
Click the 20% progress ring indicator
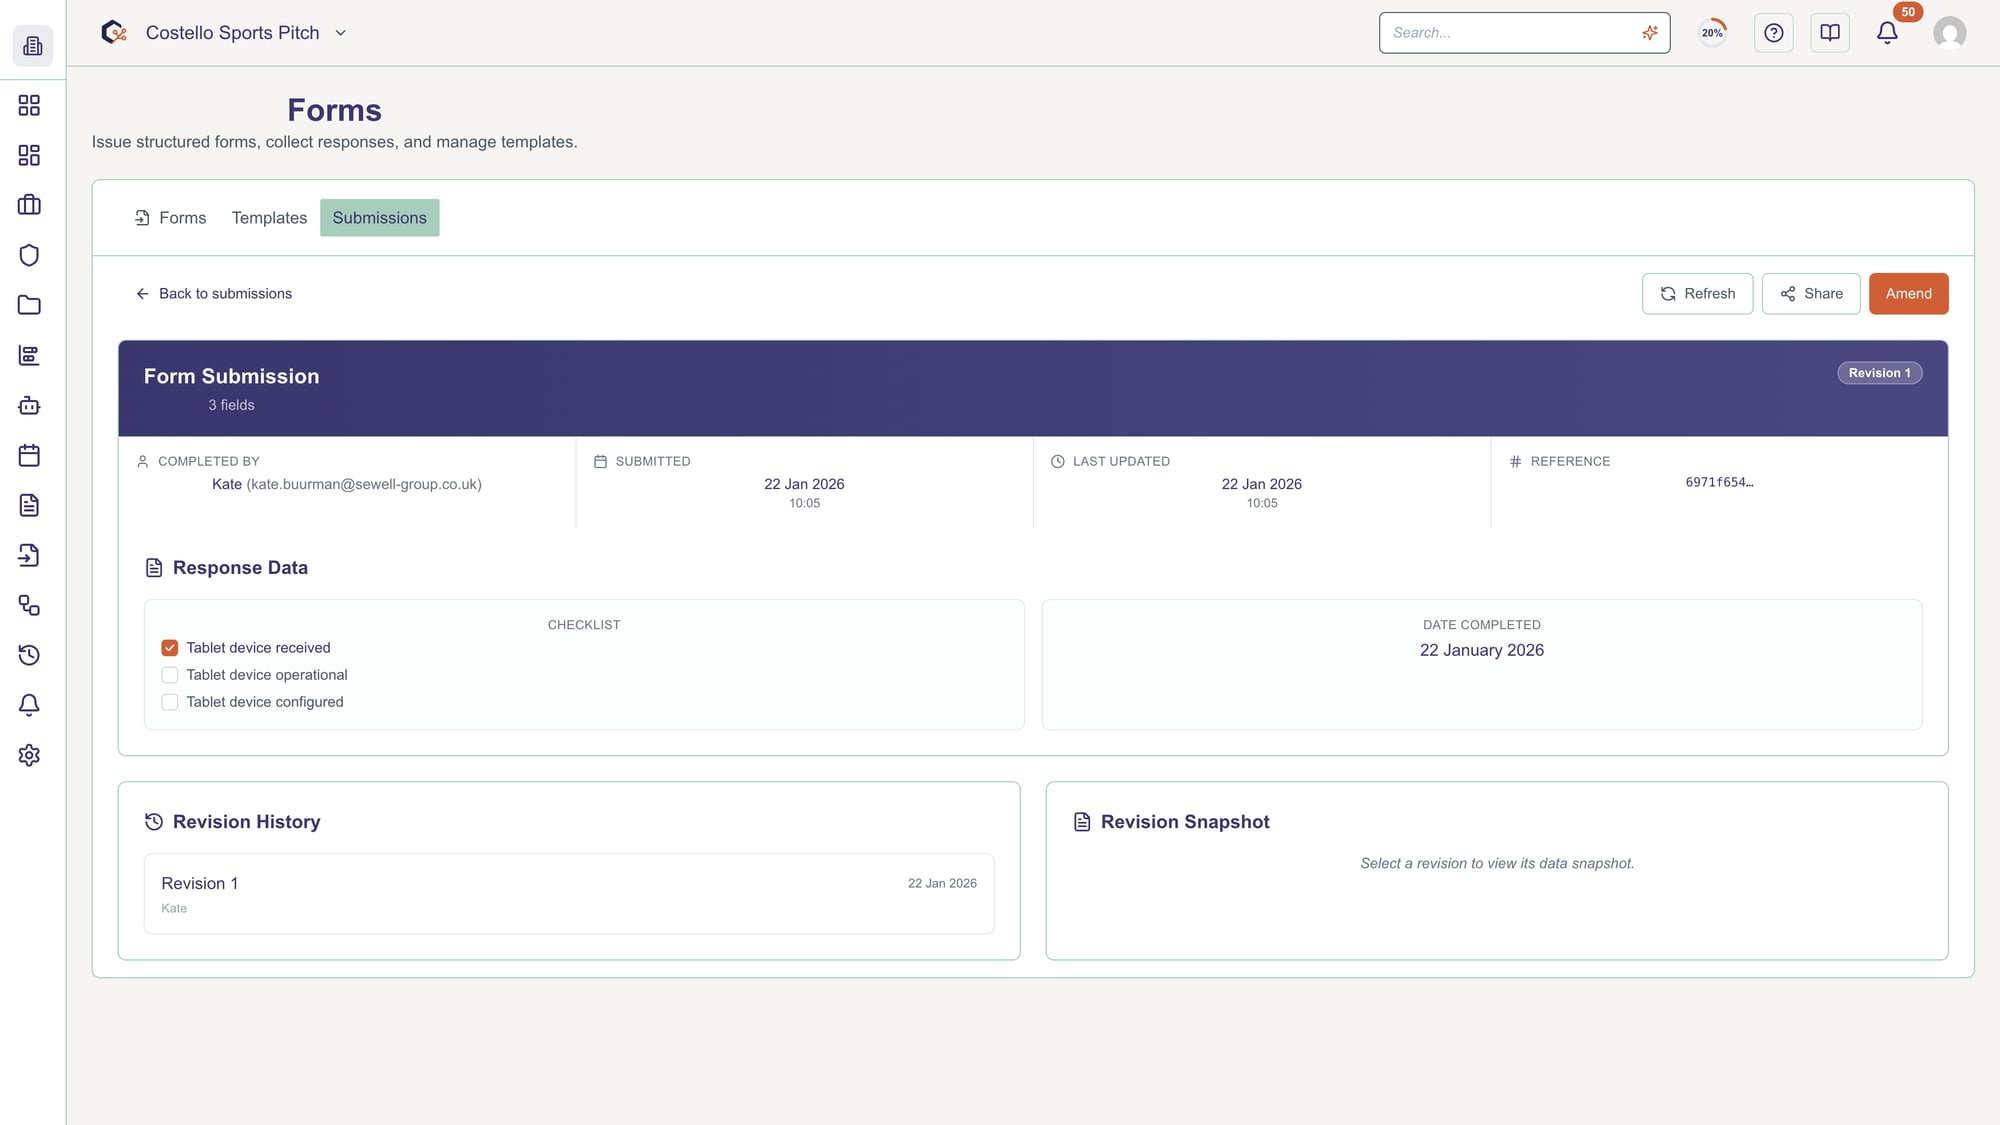1711,32
